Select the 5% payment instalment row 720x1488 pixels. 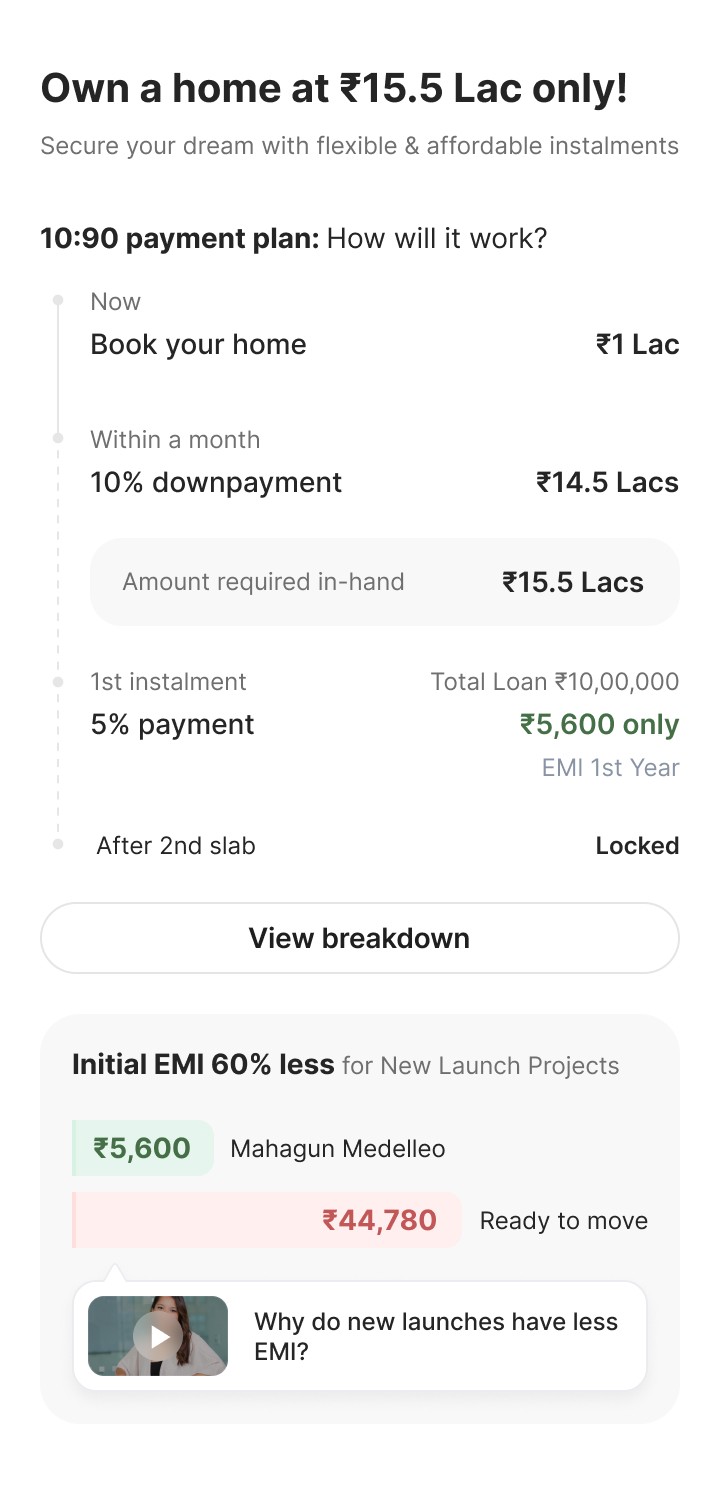(172, 724)
